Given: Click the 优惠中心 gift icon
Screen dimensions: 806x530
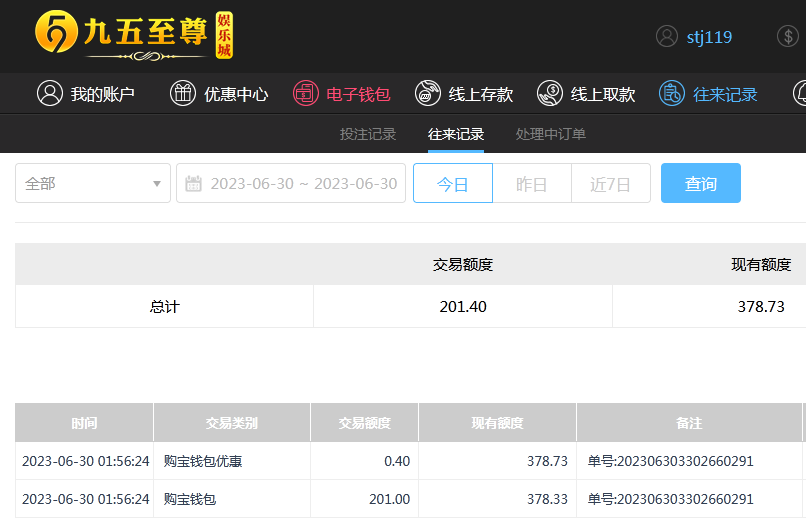Looking at the screenshot, I should [182, 94].
